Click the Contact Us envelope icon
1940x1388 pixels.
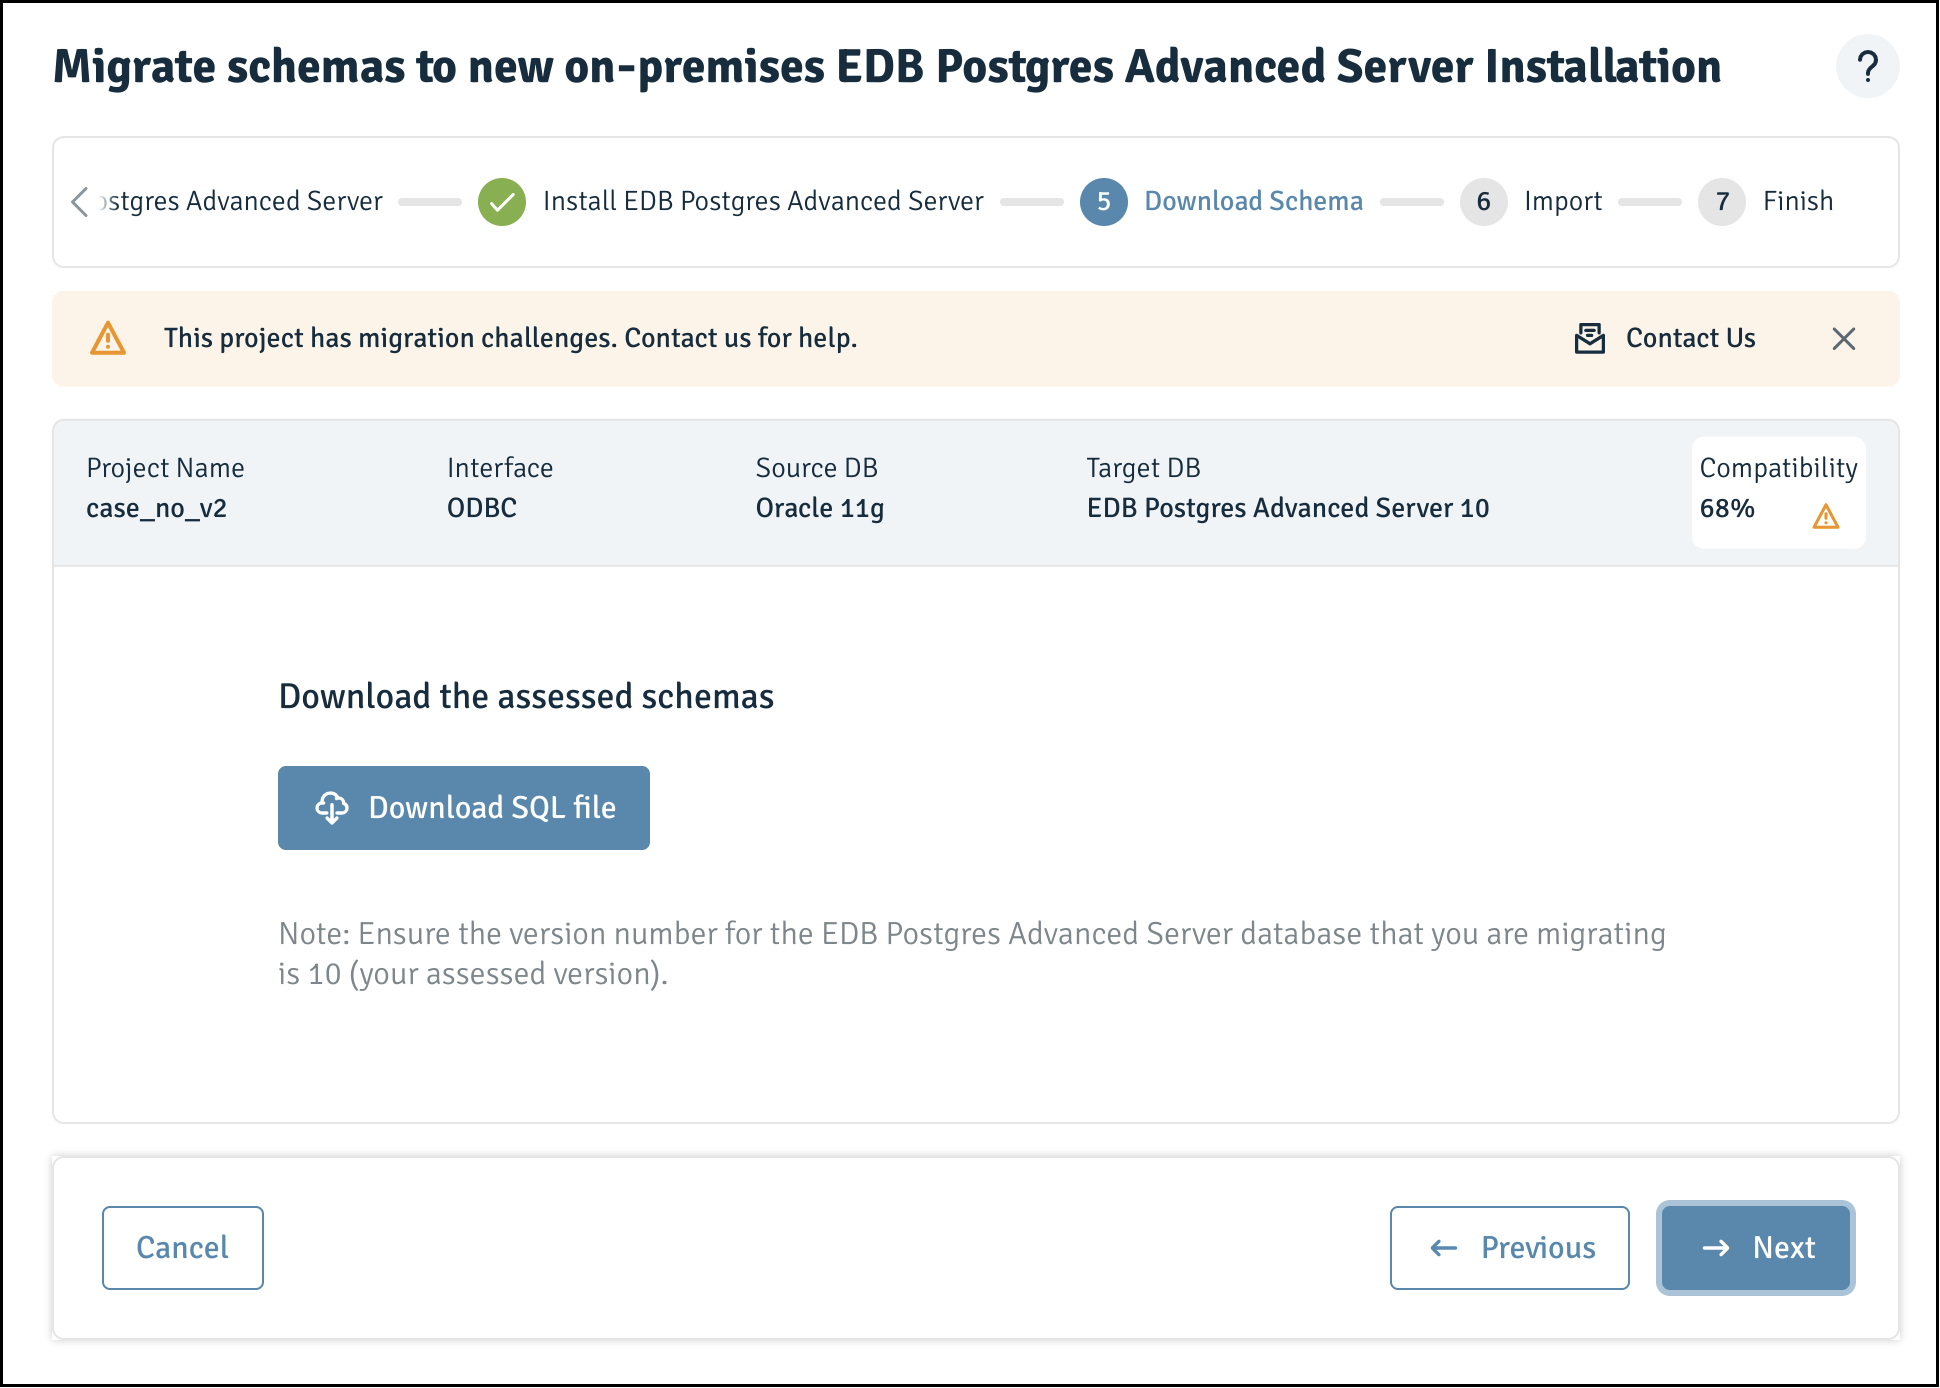coord(1589,339)
